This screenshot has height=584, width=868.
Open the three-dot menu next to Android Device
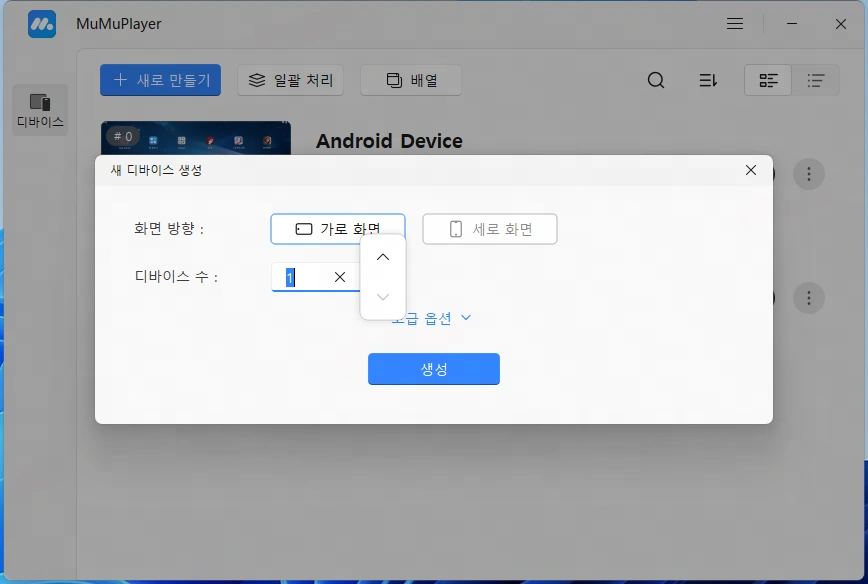tap(809, 173)
